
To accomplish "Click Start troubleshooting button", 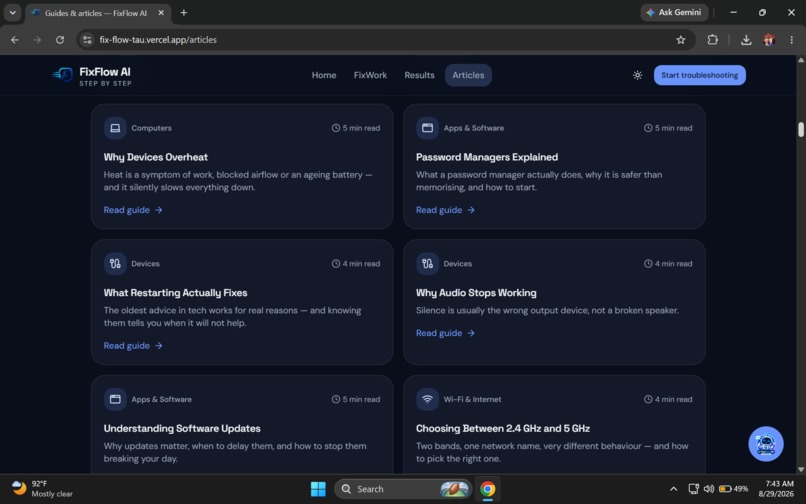I will pos(700,75).
